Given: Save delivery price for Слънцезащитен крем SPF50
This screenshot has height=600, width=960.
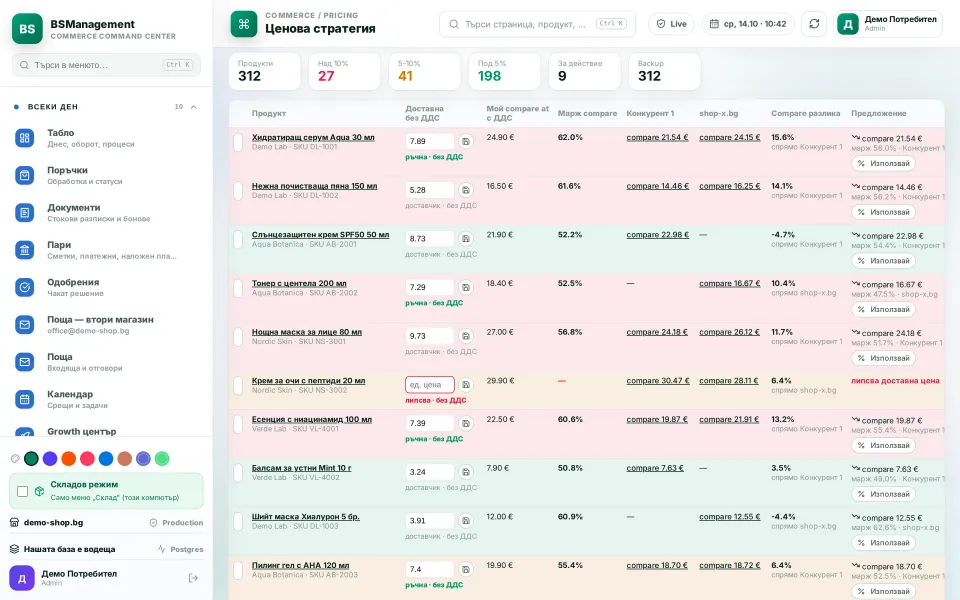Looking at the screenshot, I should pos(466,239).
